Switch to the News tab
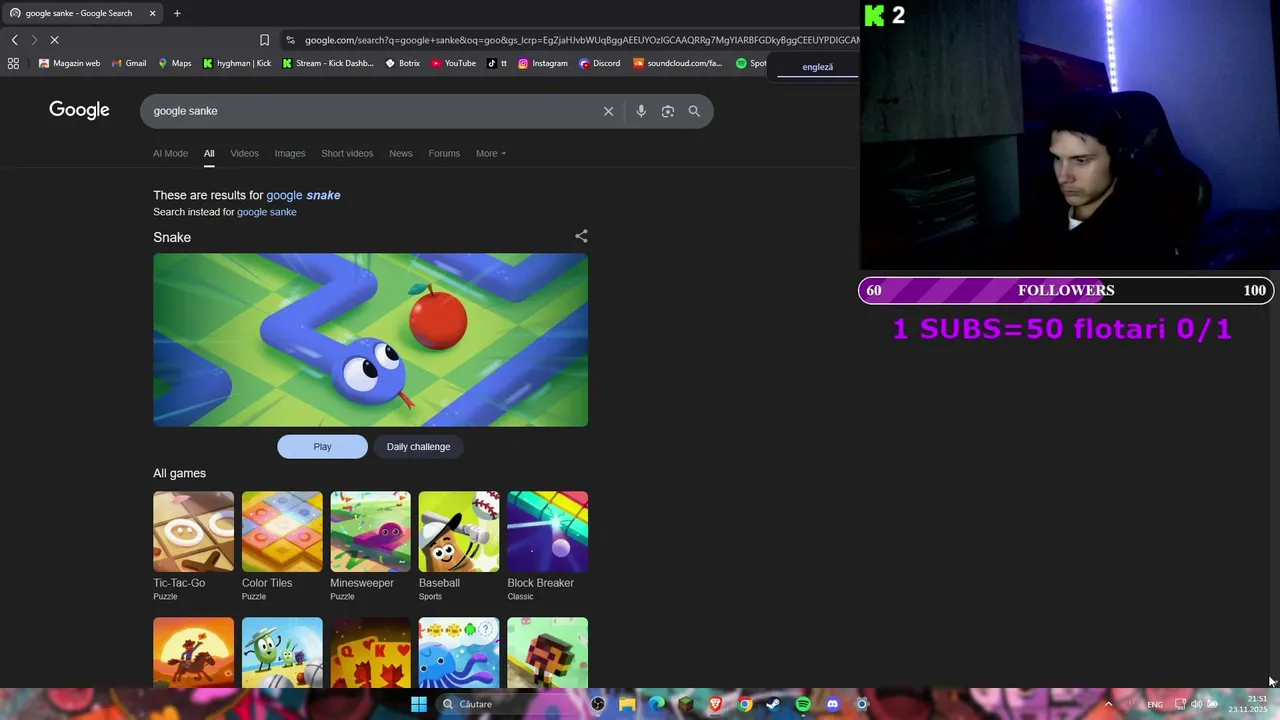 click(400, 153)
